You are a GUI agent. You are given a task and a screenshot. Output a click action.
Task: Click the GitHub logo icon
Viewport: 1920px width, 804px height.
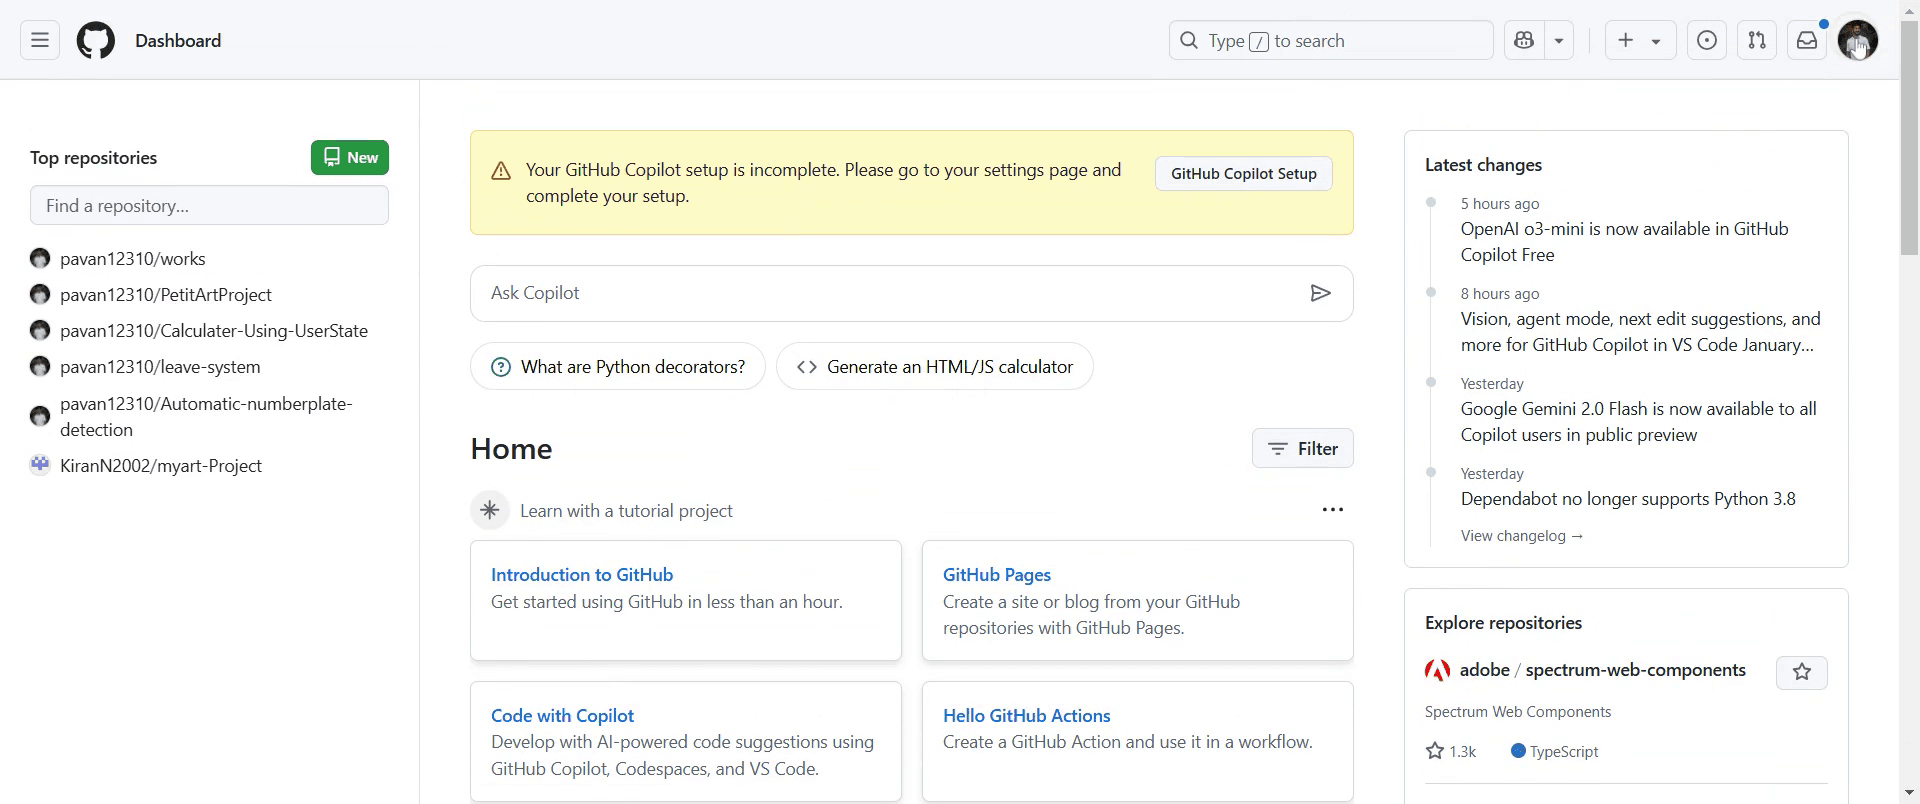[x=96, y=40]
